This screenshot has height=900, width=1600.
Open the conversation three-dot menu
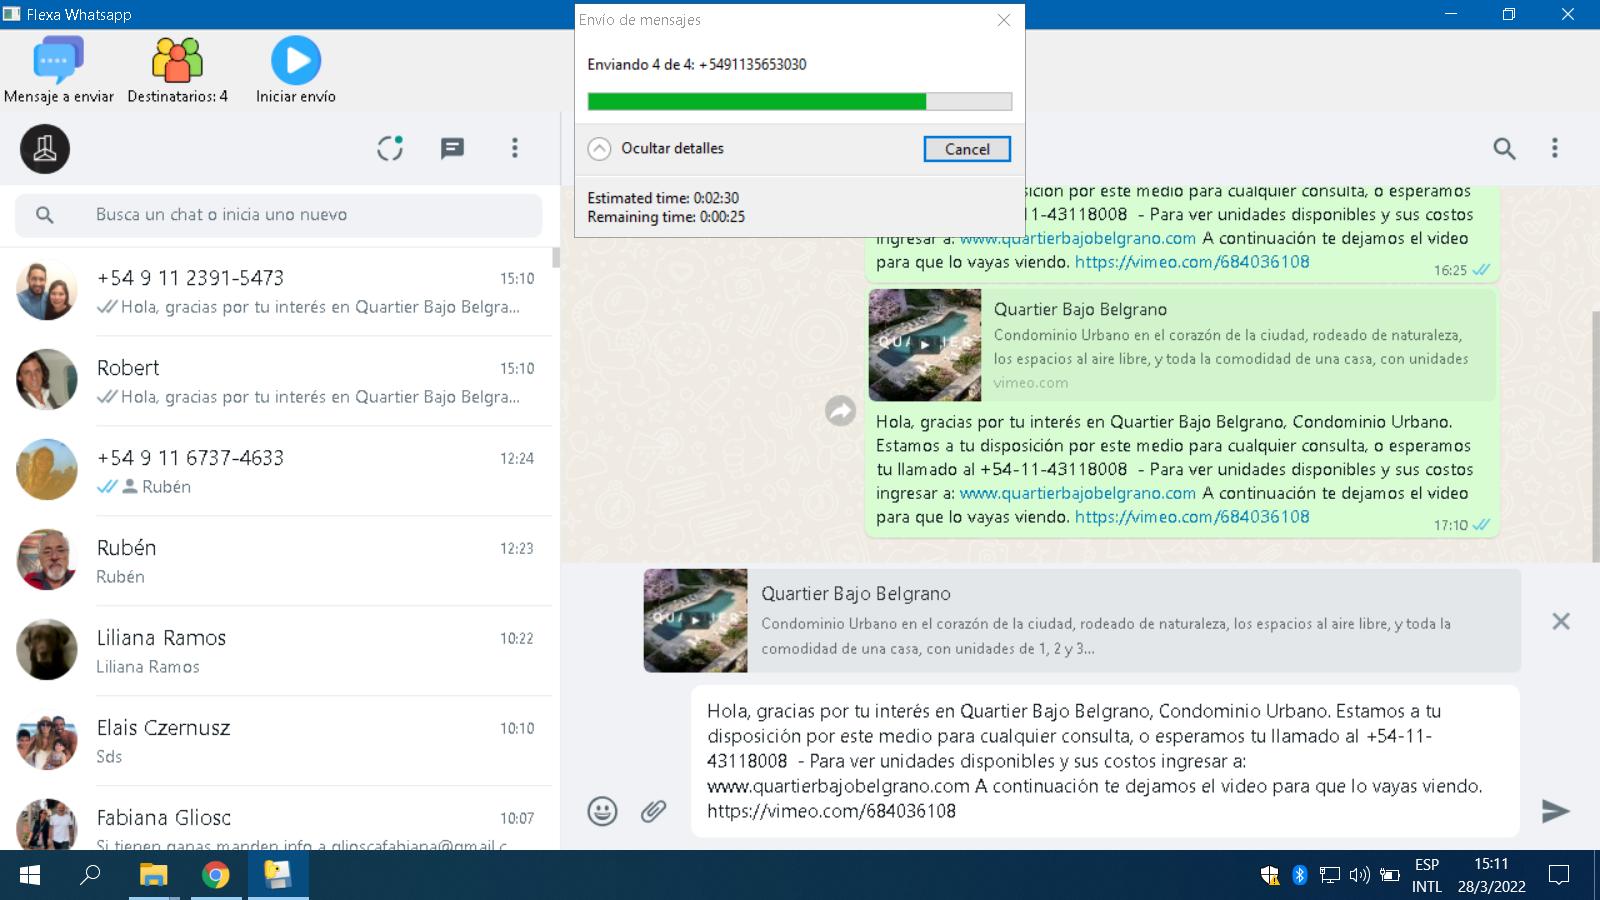[1554, 148]
